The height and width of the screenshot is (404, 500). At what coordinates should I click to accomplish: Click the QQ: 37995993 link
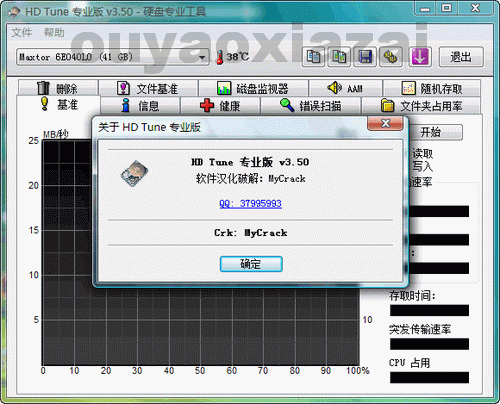250,203
